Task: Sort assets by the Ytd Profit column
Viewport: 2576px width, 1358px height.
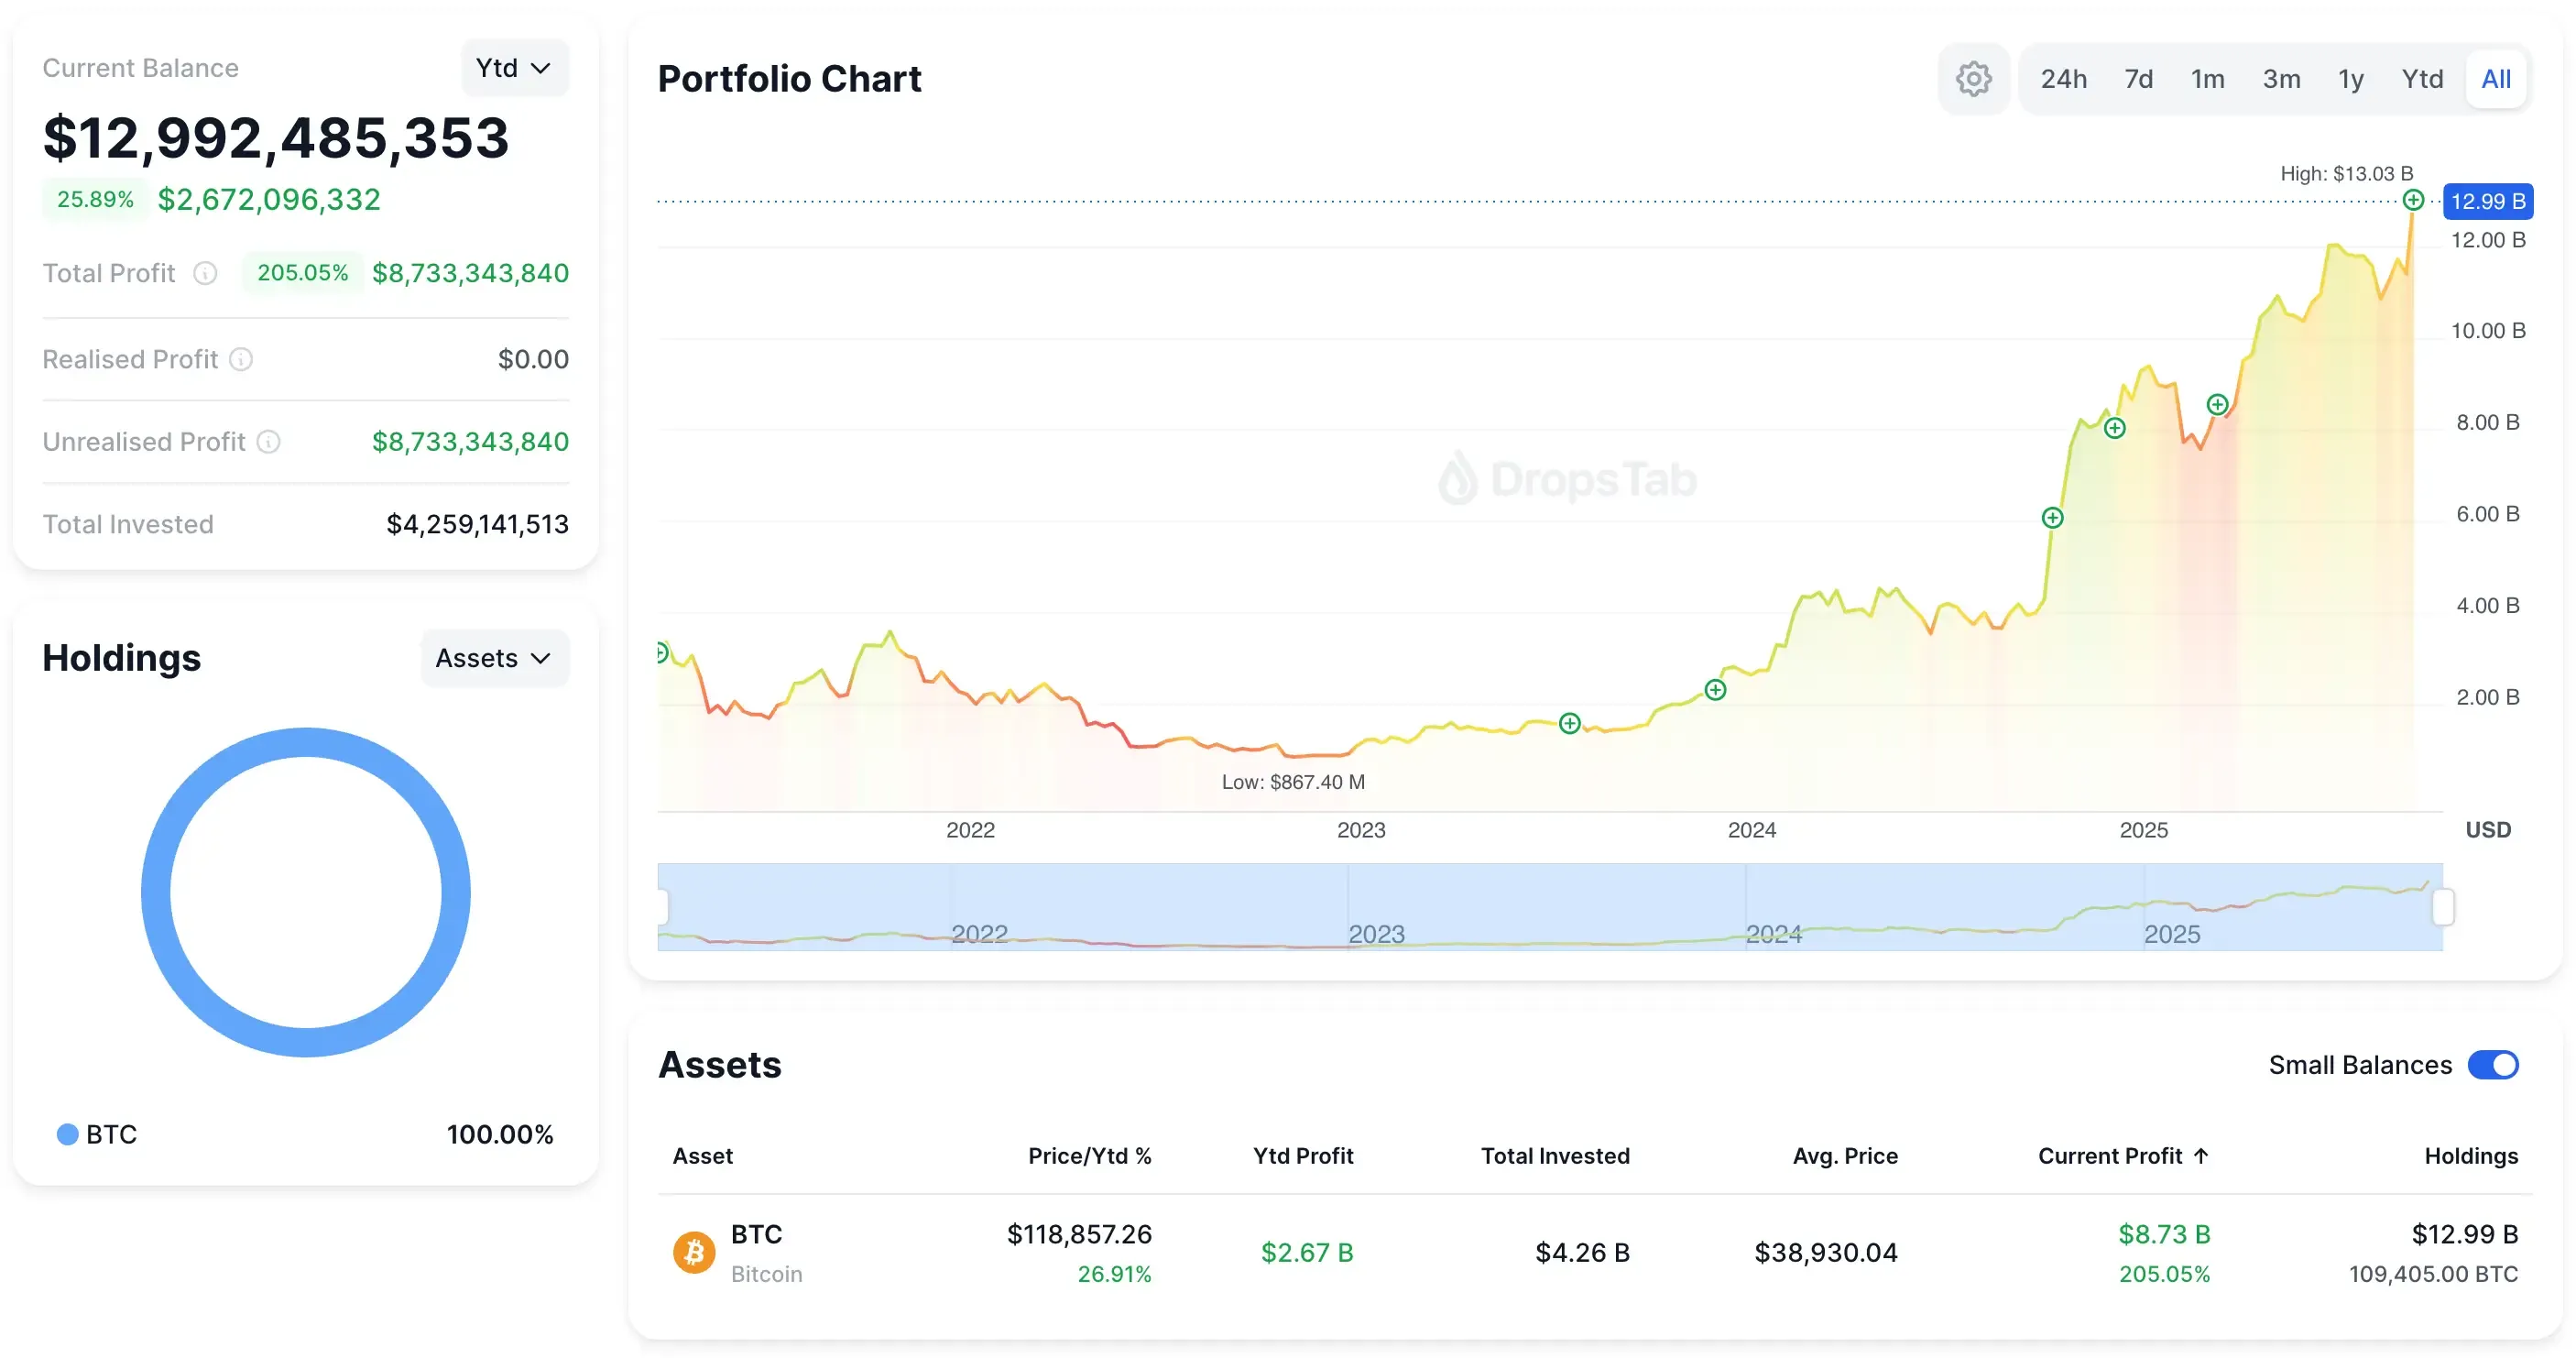Action: coord(1303,1156)
